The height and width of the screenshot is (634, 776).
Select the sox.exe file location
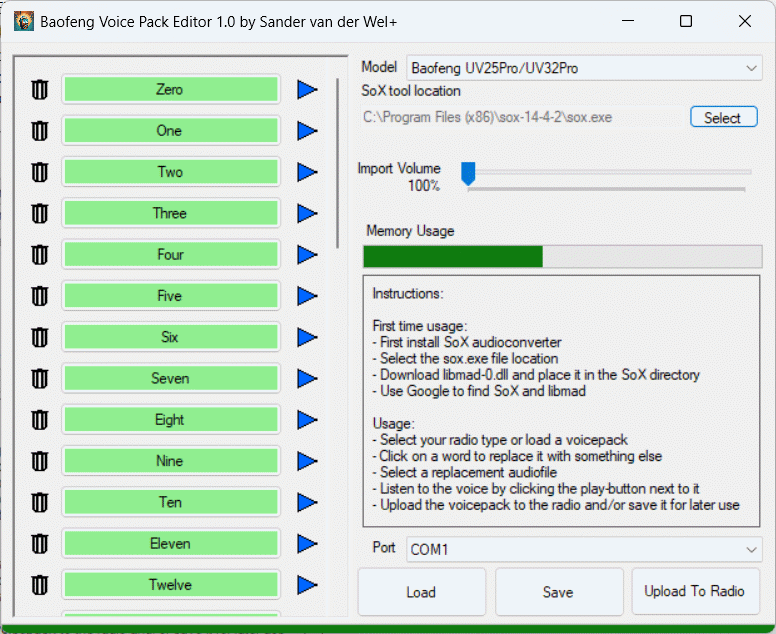click(x=722, y=117)
